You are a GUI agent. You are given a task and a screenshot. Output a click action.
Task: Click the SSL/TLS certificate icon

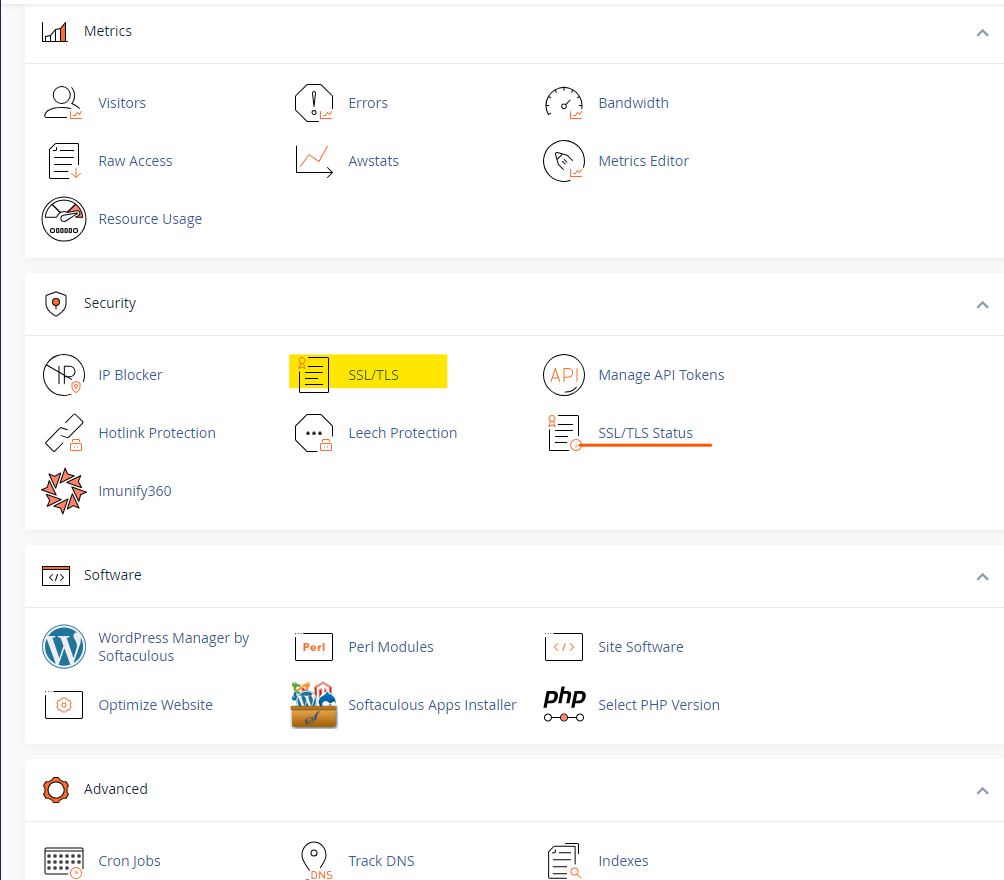[x=313, y=375]
